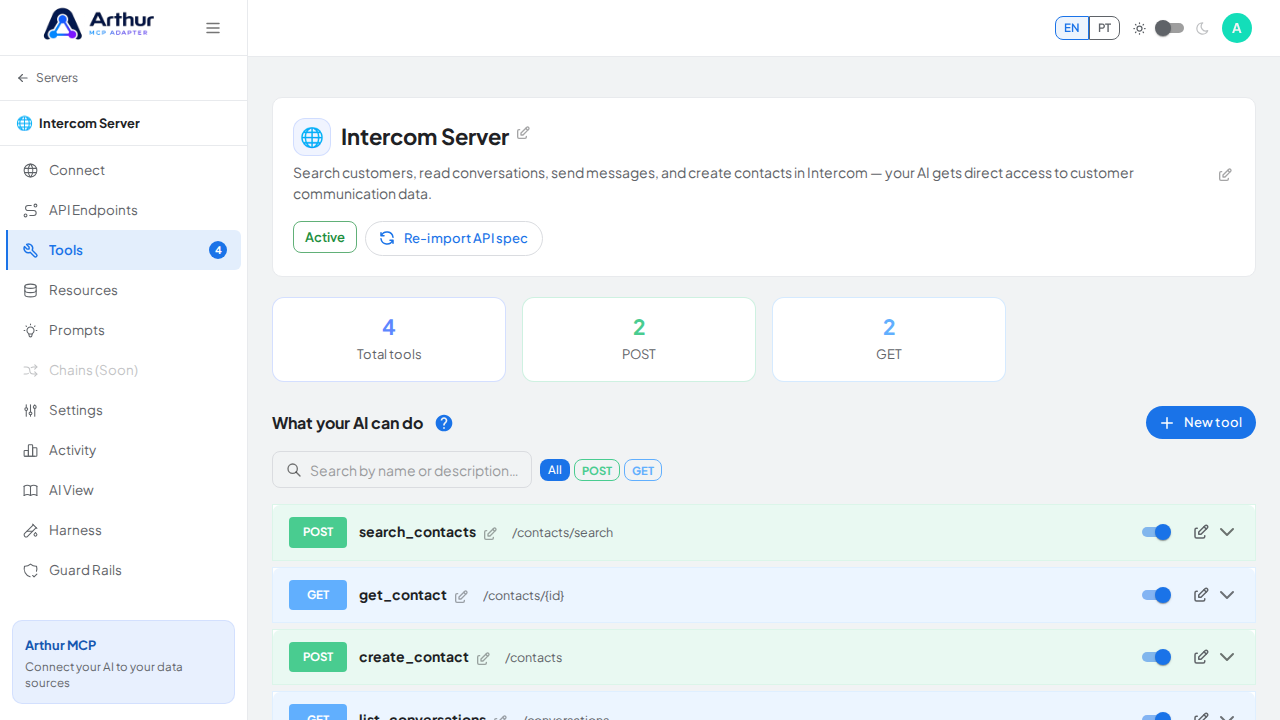Click the Arthur MCP Adapter logo

click(x=99, y=24)
